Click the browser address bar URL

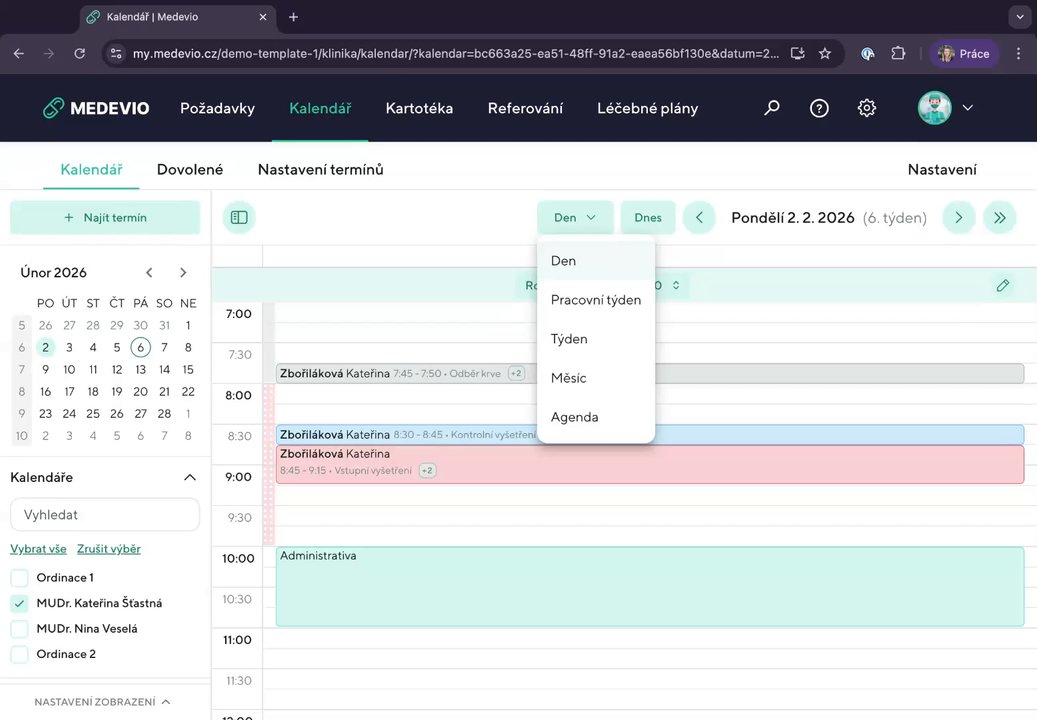[456, 54]
